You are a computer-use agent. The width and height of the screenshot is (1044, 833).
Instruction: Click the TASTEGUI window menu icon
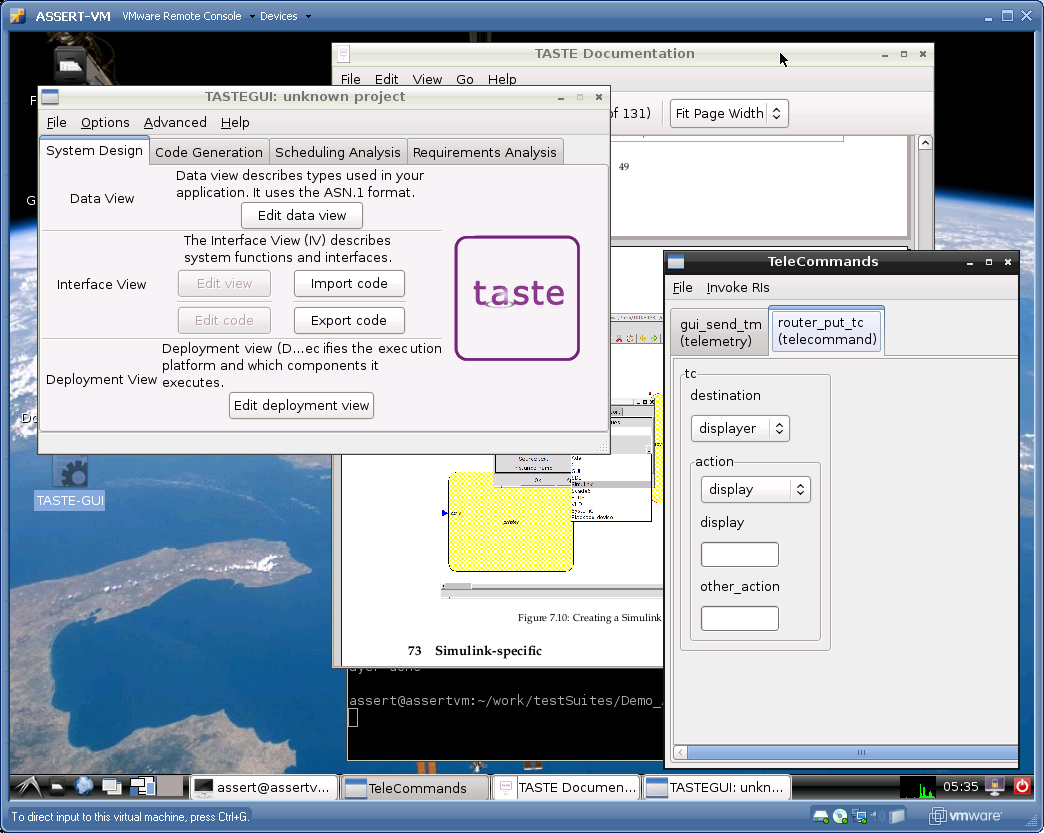(51, 97)
